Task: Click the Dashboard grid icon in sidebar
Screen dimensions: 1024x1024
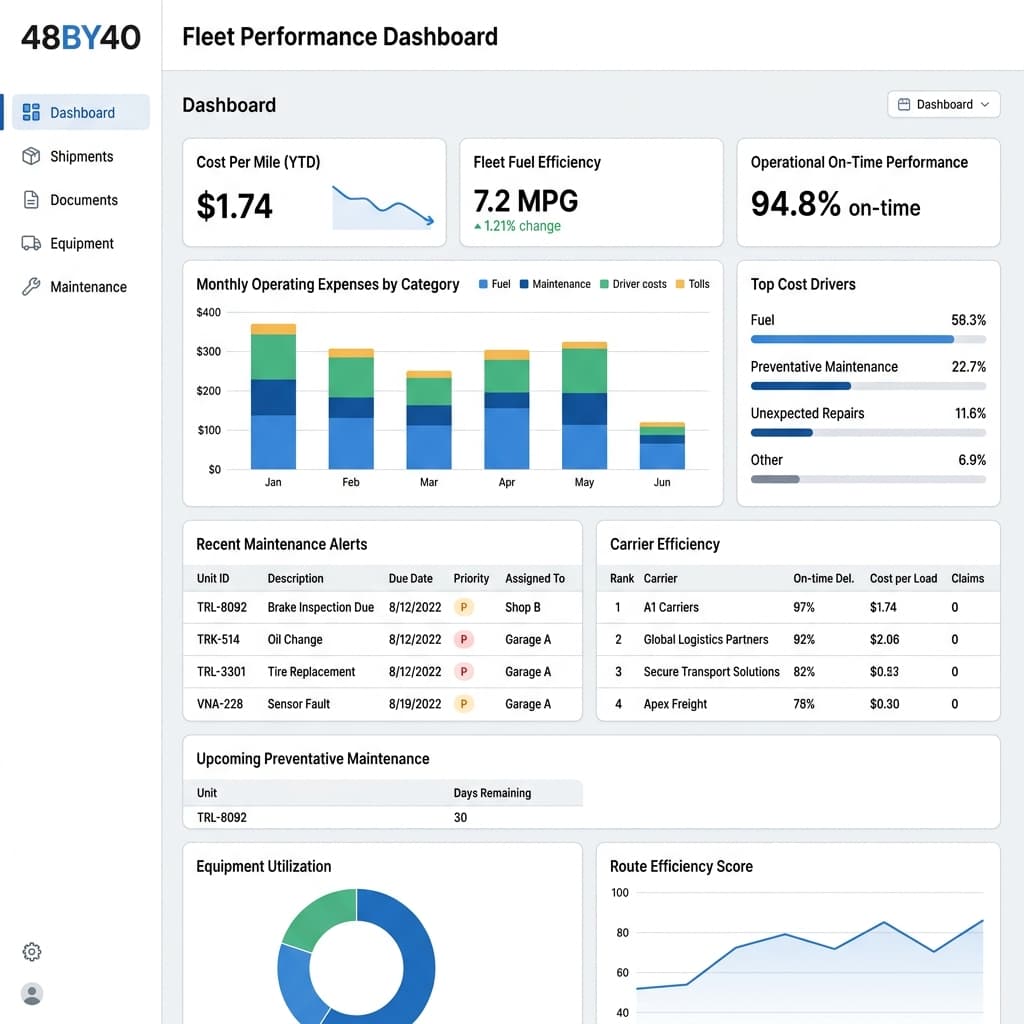Action: click(31, 112)
